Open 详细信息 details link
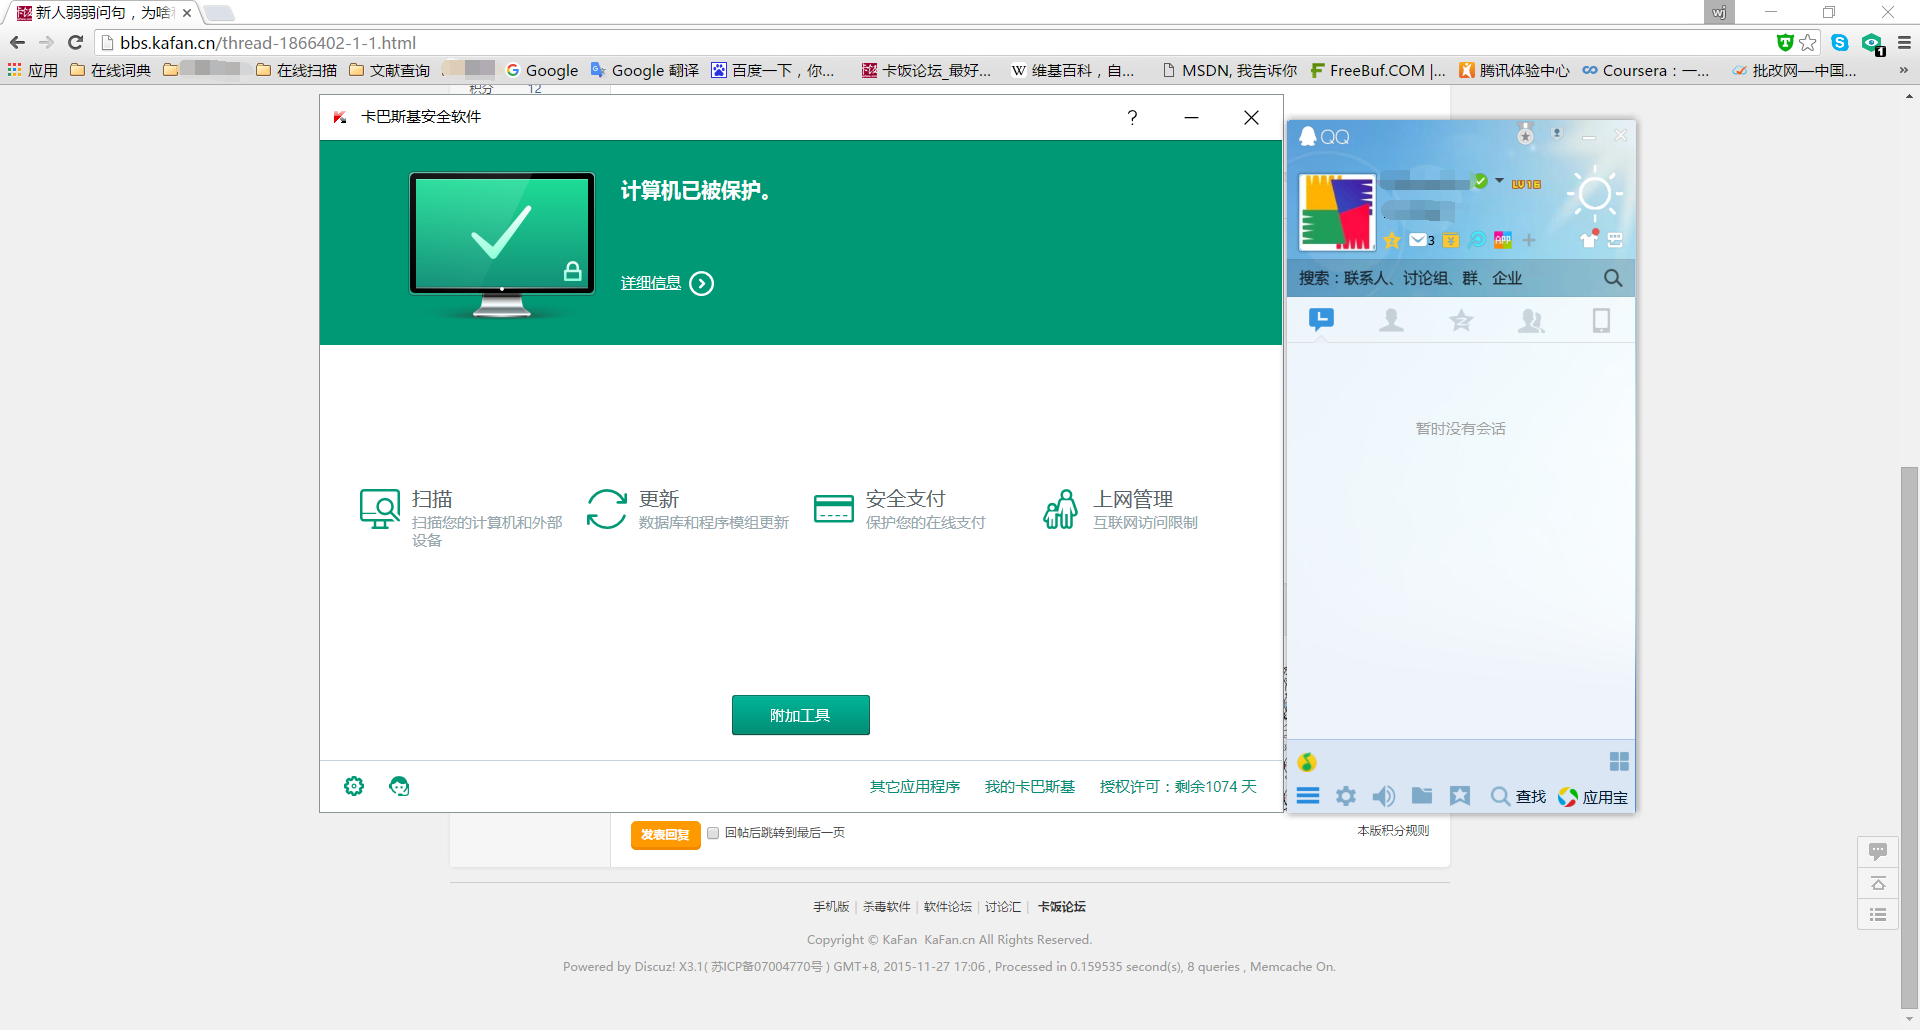This screenshot has height=1030, width=1920. [x=651, y=284]
